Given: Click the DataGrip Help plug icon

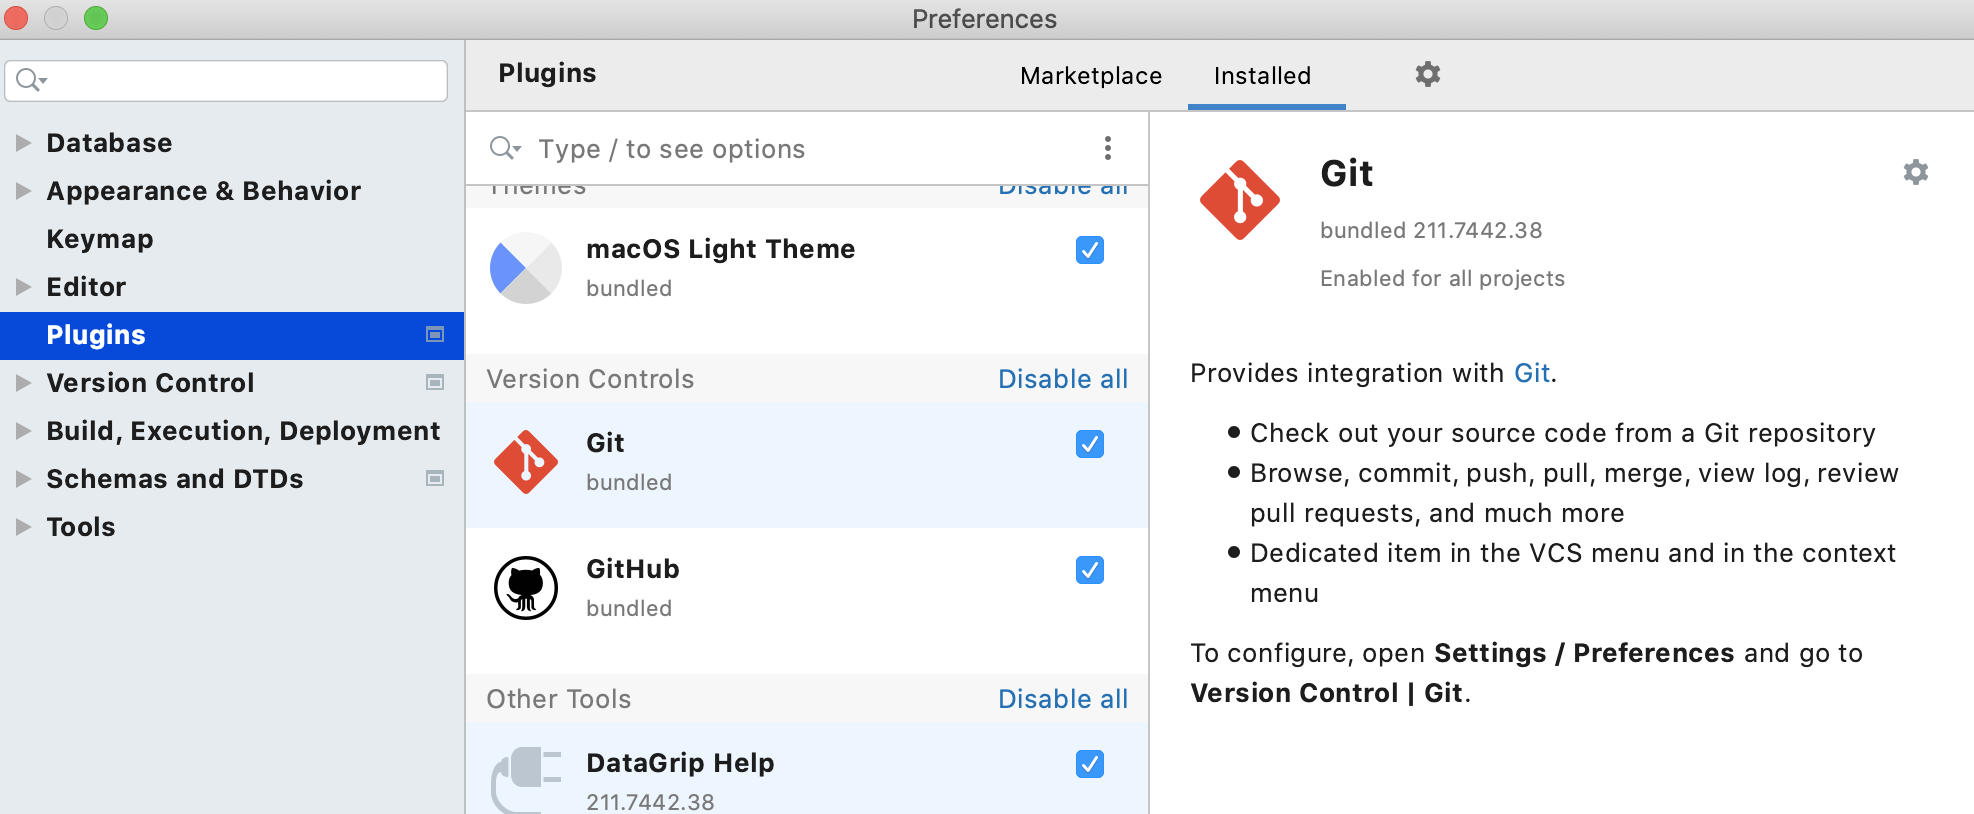Looking at the screenshot, I should (526, 778).
